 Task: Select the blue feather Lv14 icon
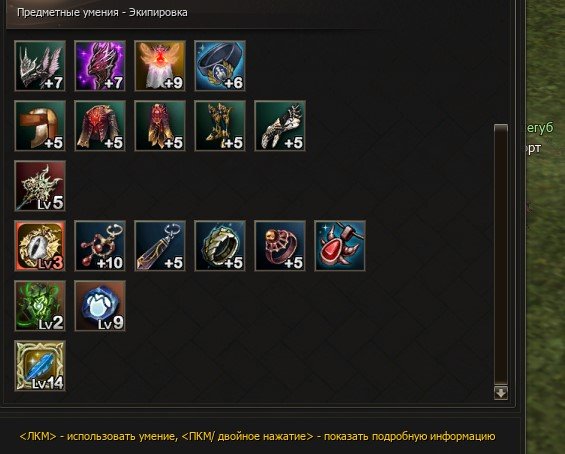[x=40, y=366]
